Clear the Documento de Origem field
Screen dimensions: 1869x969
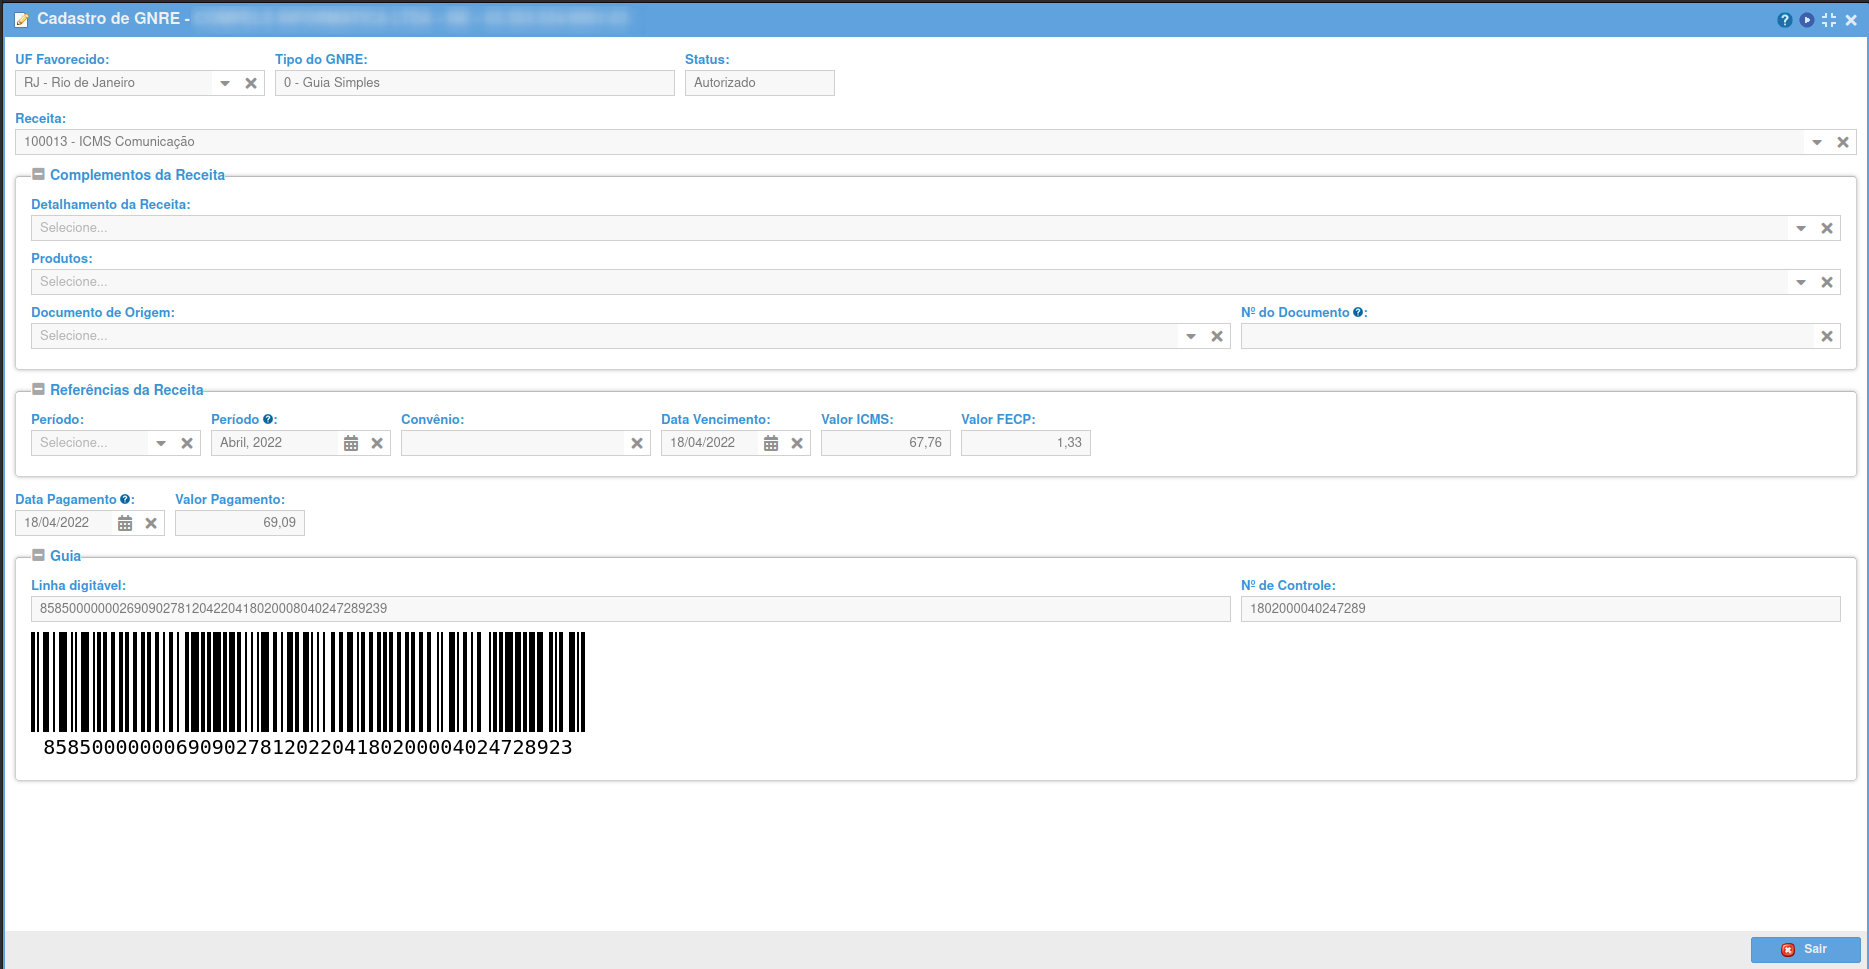tap(1217, 336)
